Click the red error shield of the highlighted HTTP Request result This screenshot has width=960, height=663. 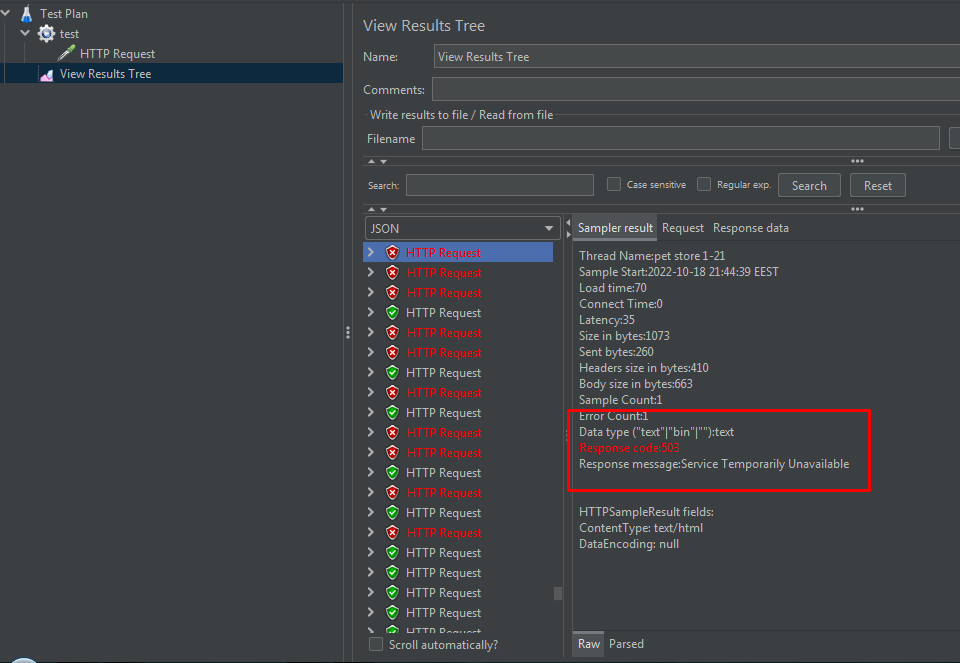pyautogui.click(x=392, y=252)
